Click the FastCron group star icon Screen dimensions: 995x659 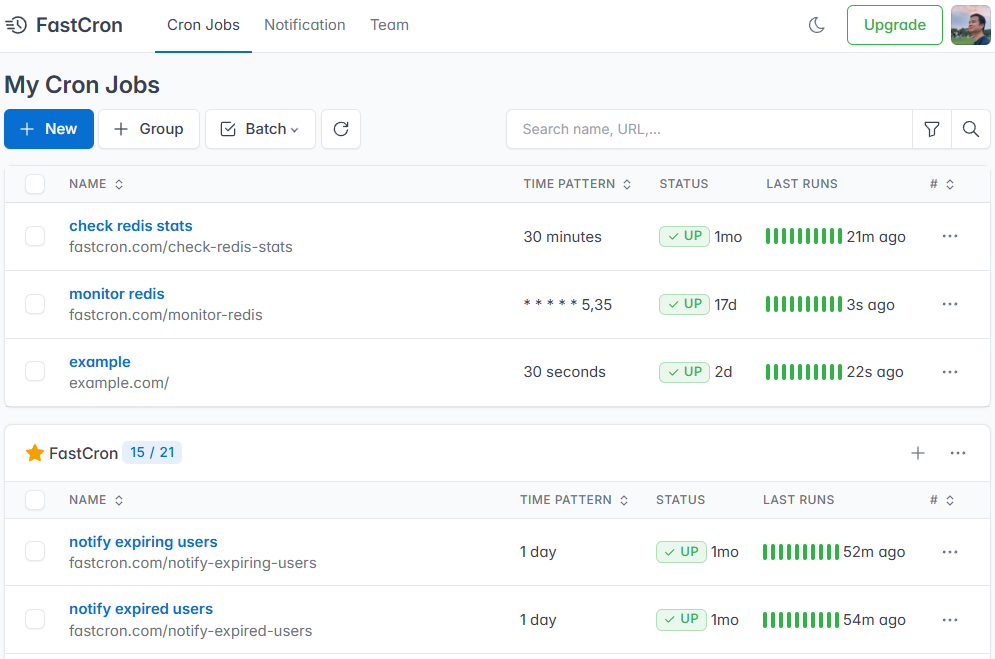point(34,453)
